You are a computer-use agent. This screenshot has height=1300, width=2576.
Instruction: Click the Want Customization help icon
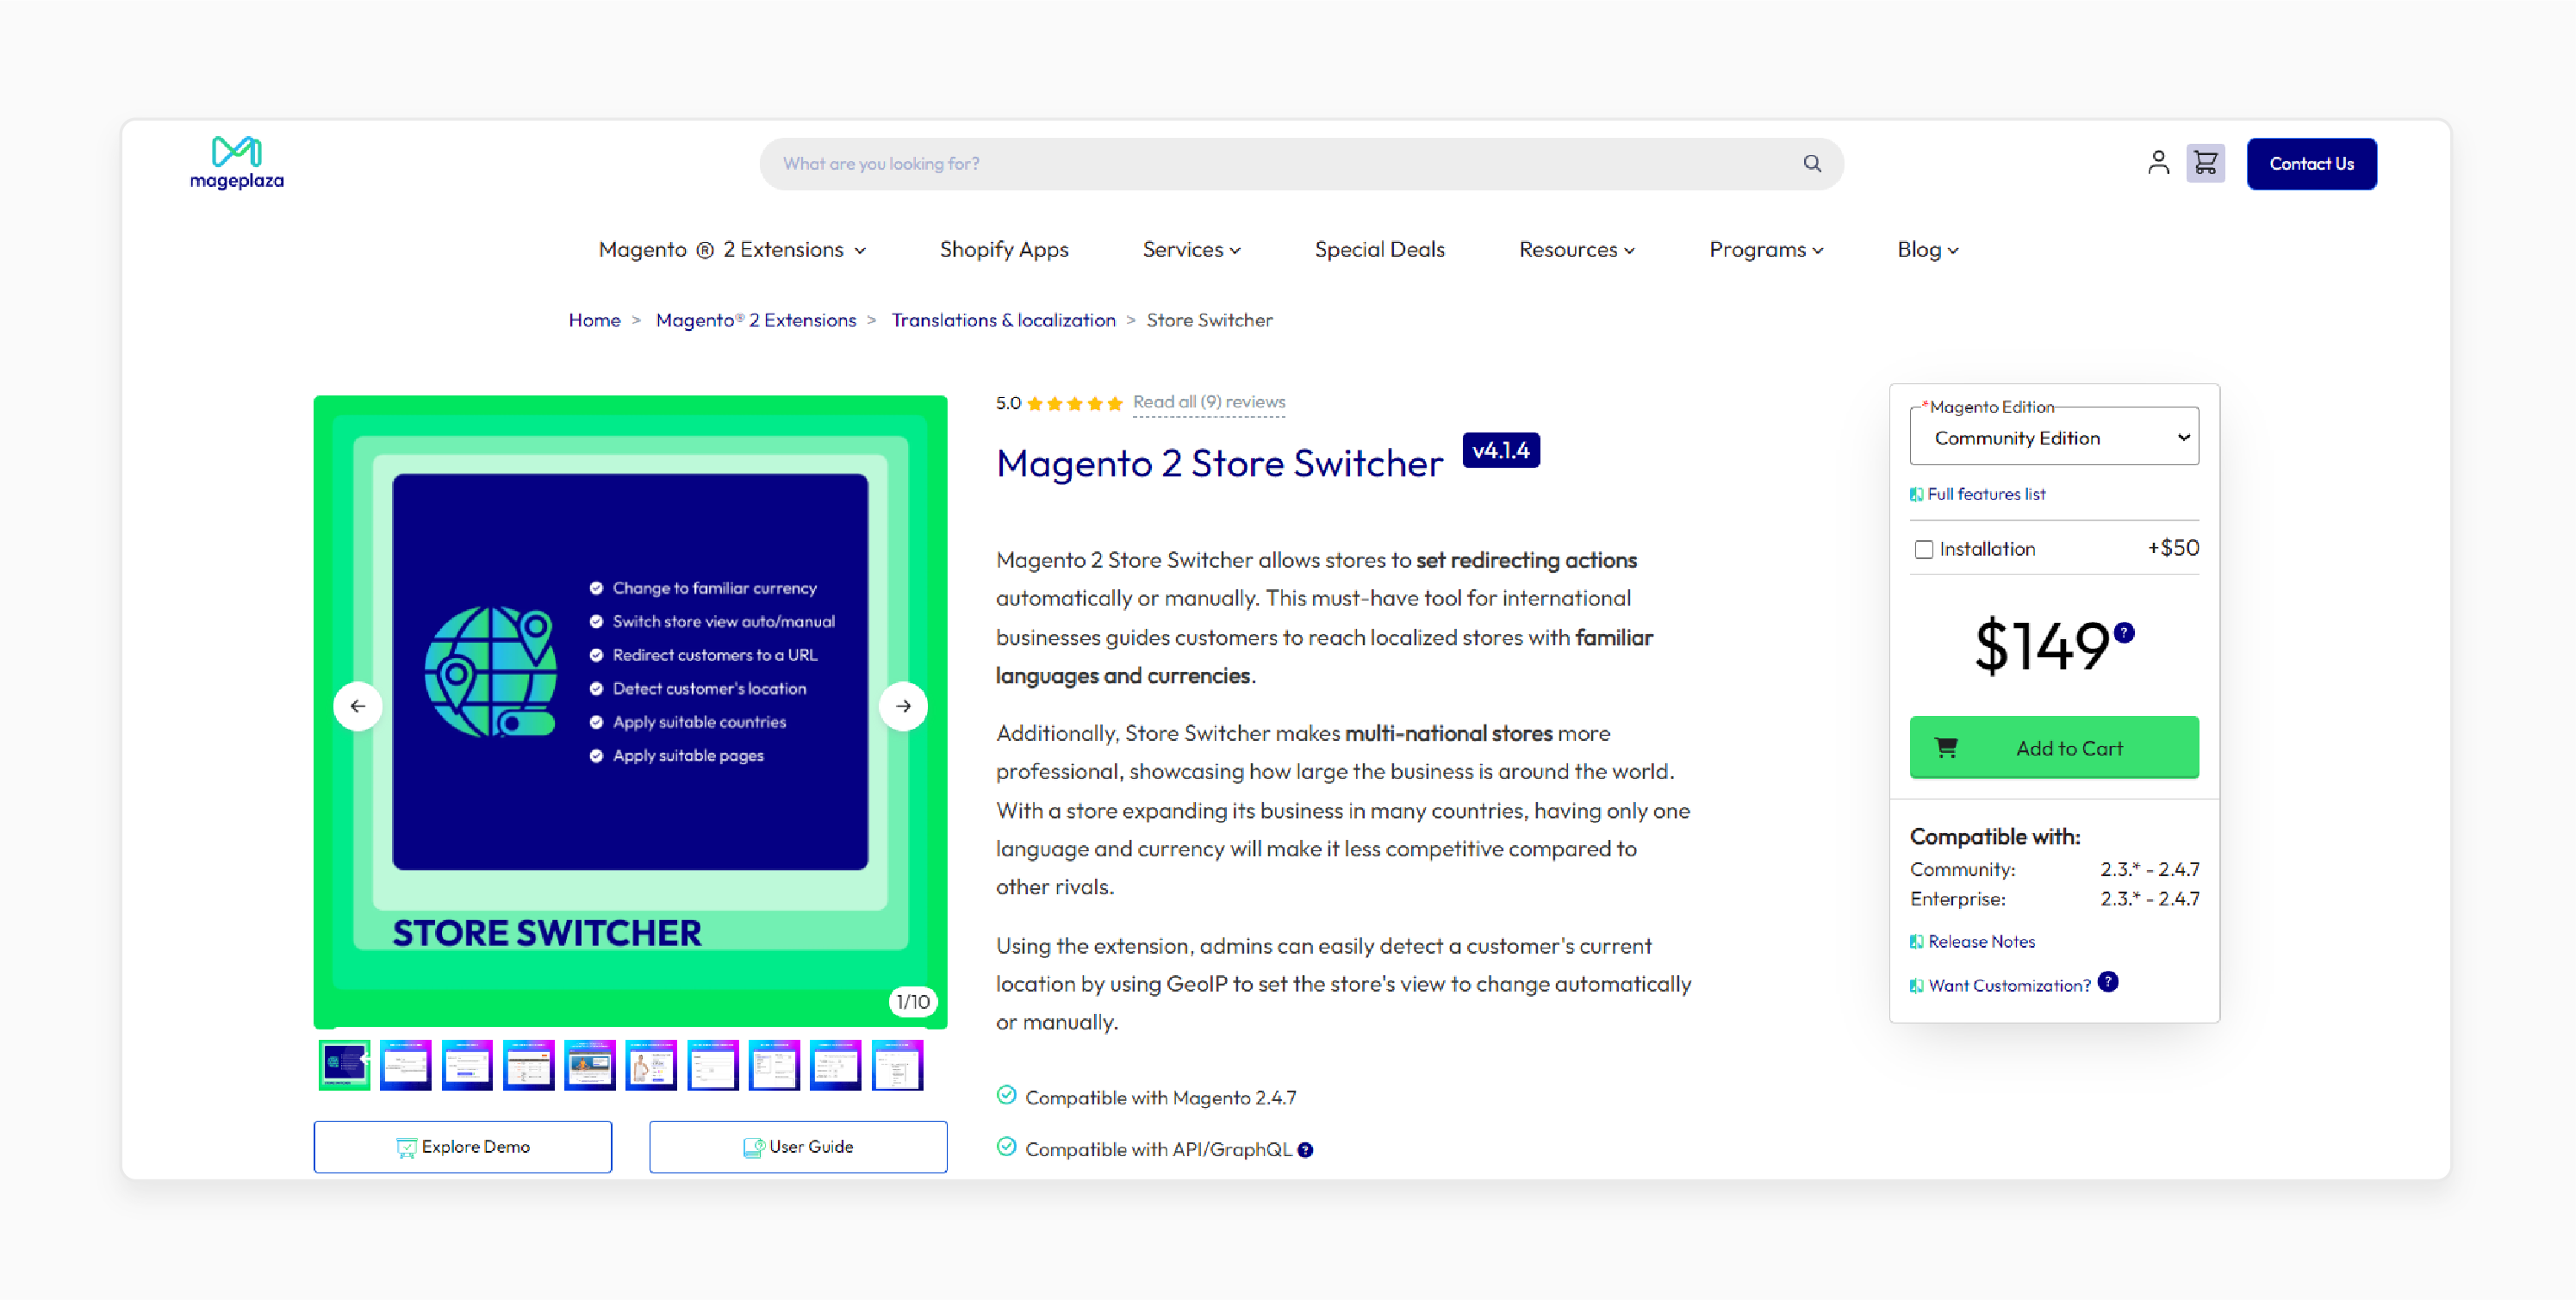click(2108, 981)
